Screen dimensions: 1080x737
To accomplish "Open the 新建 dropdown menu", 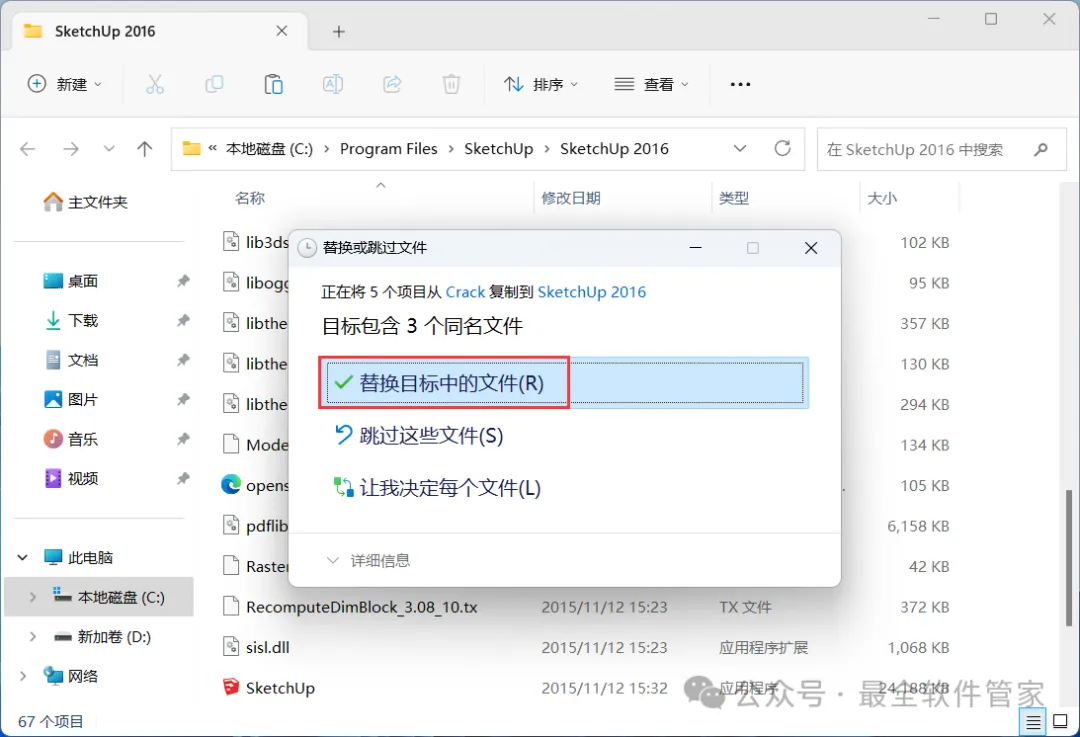I will click(x=65, y=84).
